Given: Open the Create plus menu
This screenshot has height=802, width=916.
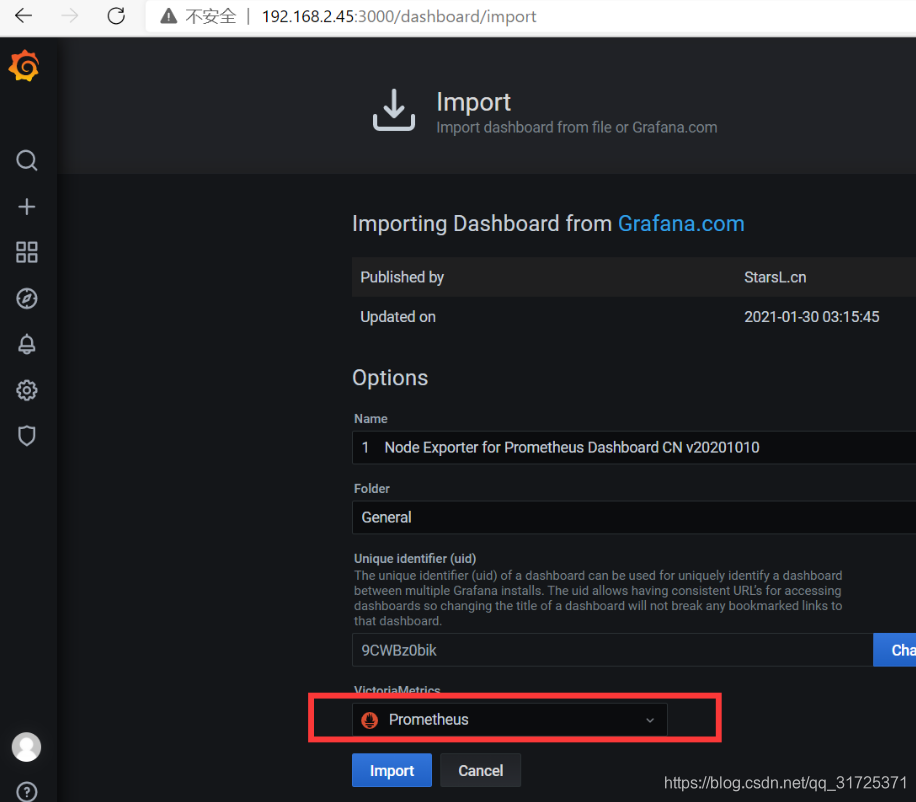Looking at the screenshot, I should click(x=26, y=206).
